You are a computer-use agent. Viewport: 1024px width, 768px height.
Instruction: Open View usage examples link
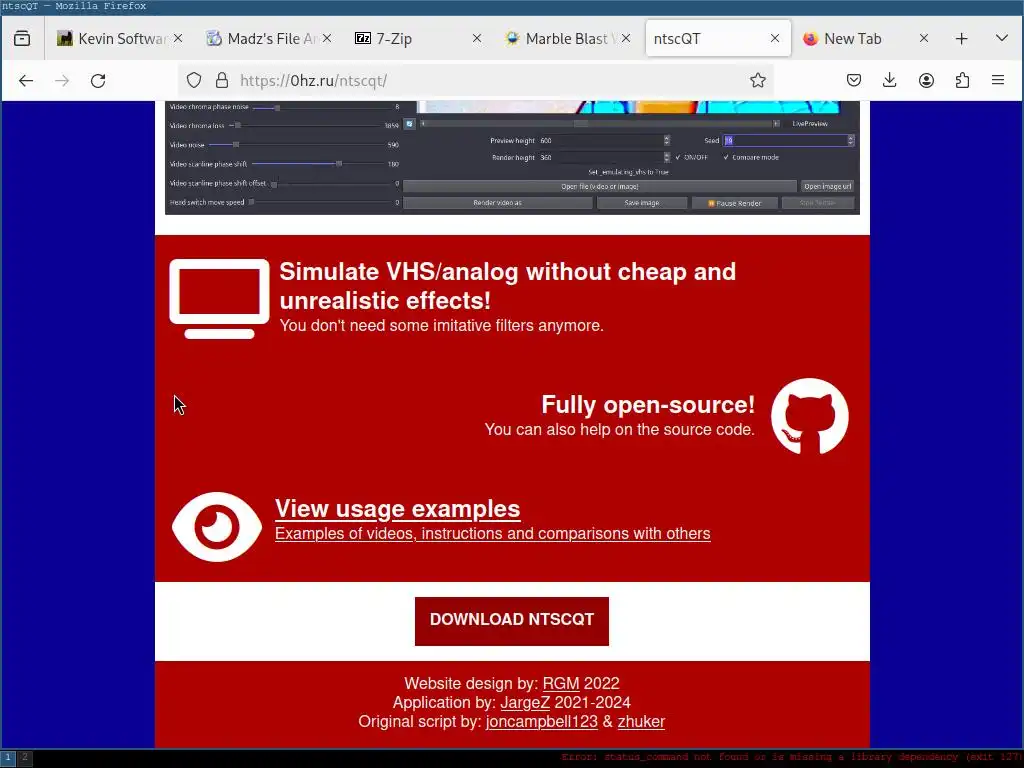coord(397,509)
